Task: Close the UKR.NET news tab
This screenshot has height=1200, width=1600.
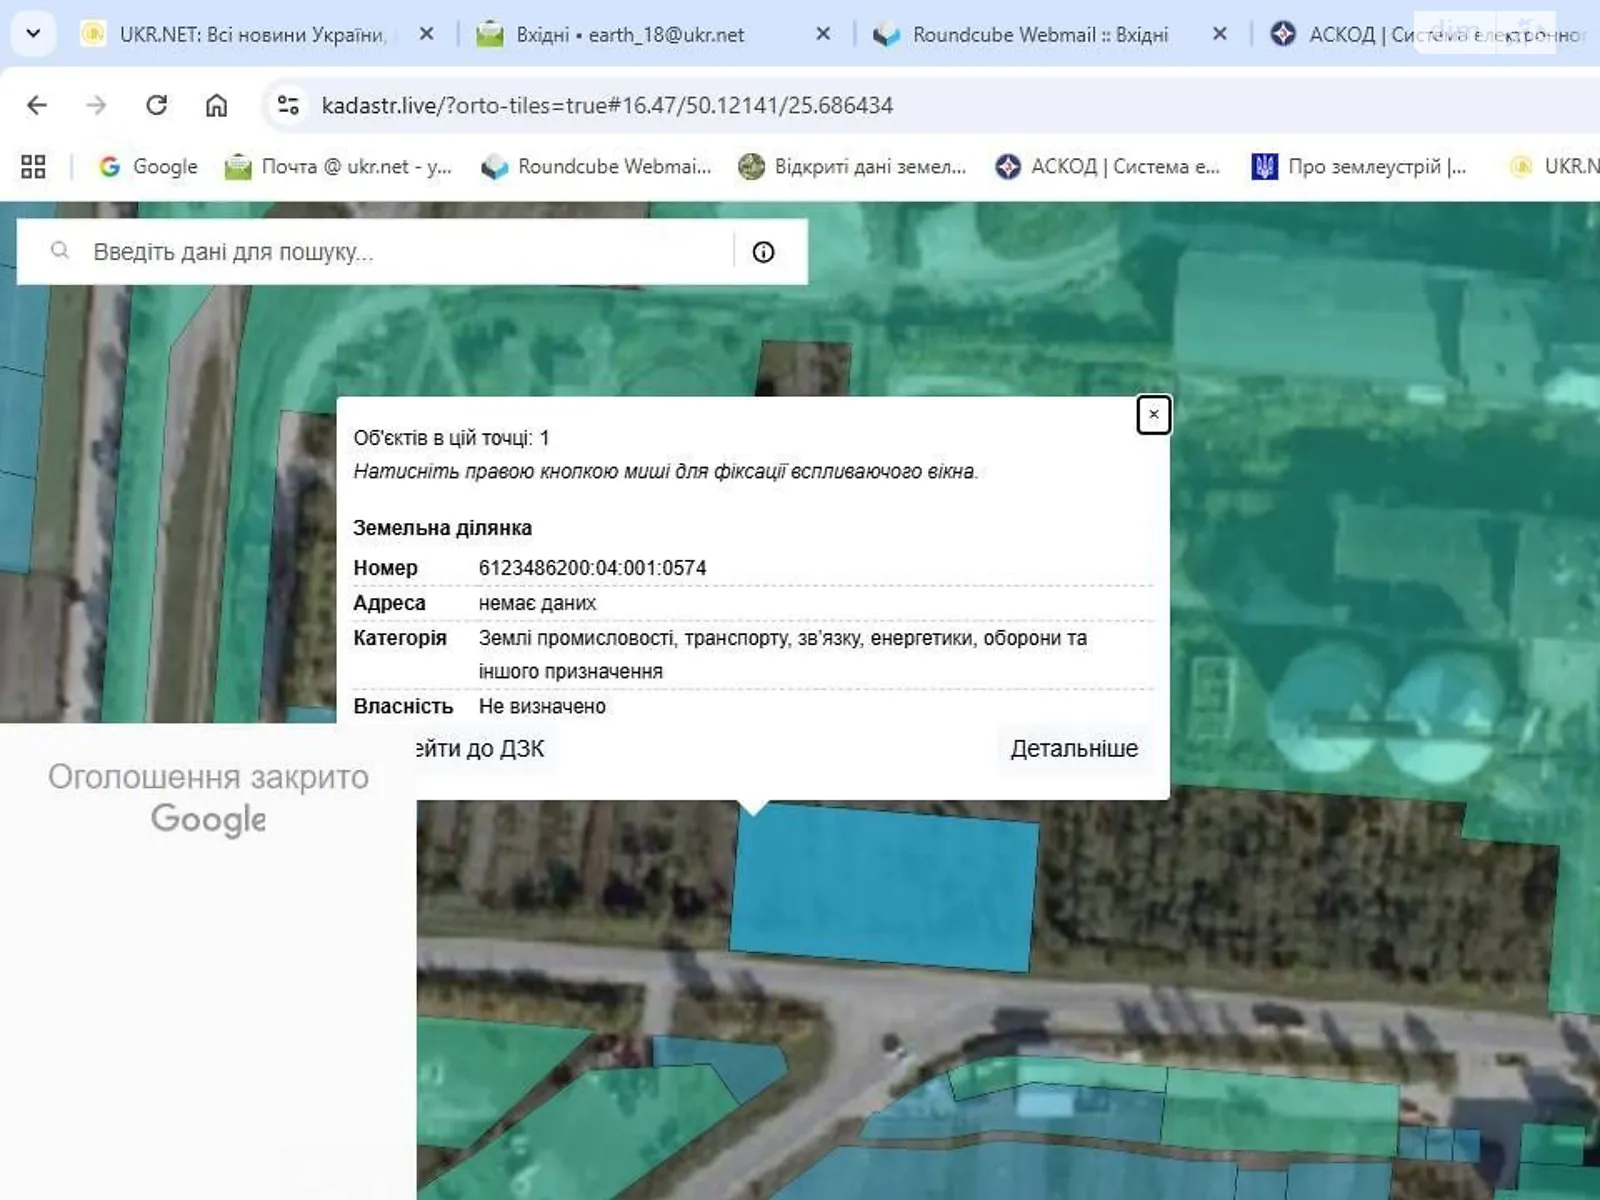Action: [x=426, y=34]
